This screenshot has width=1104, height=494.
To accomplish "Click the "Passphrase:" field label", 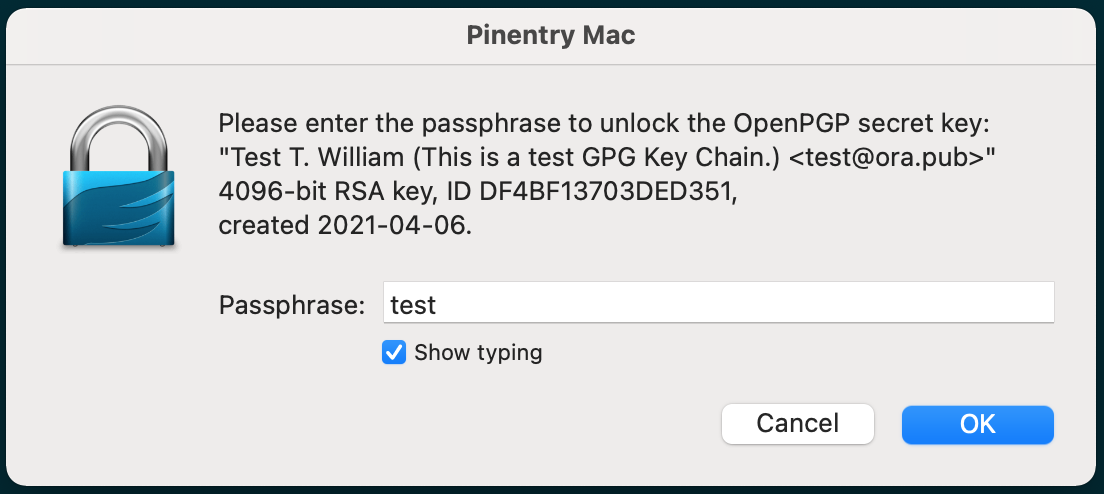I will click(x=292, y=304).
